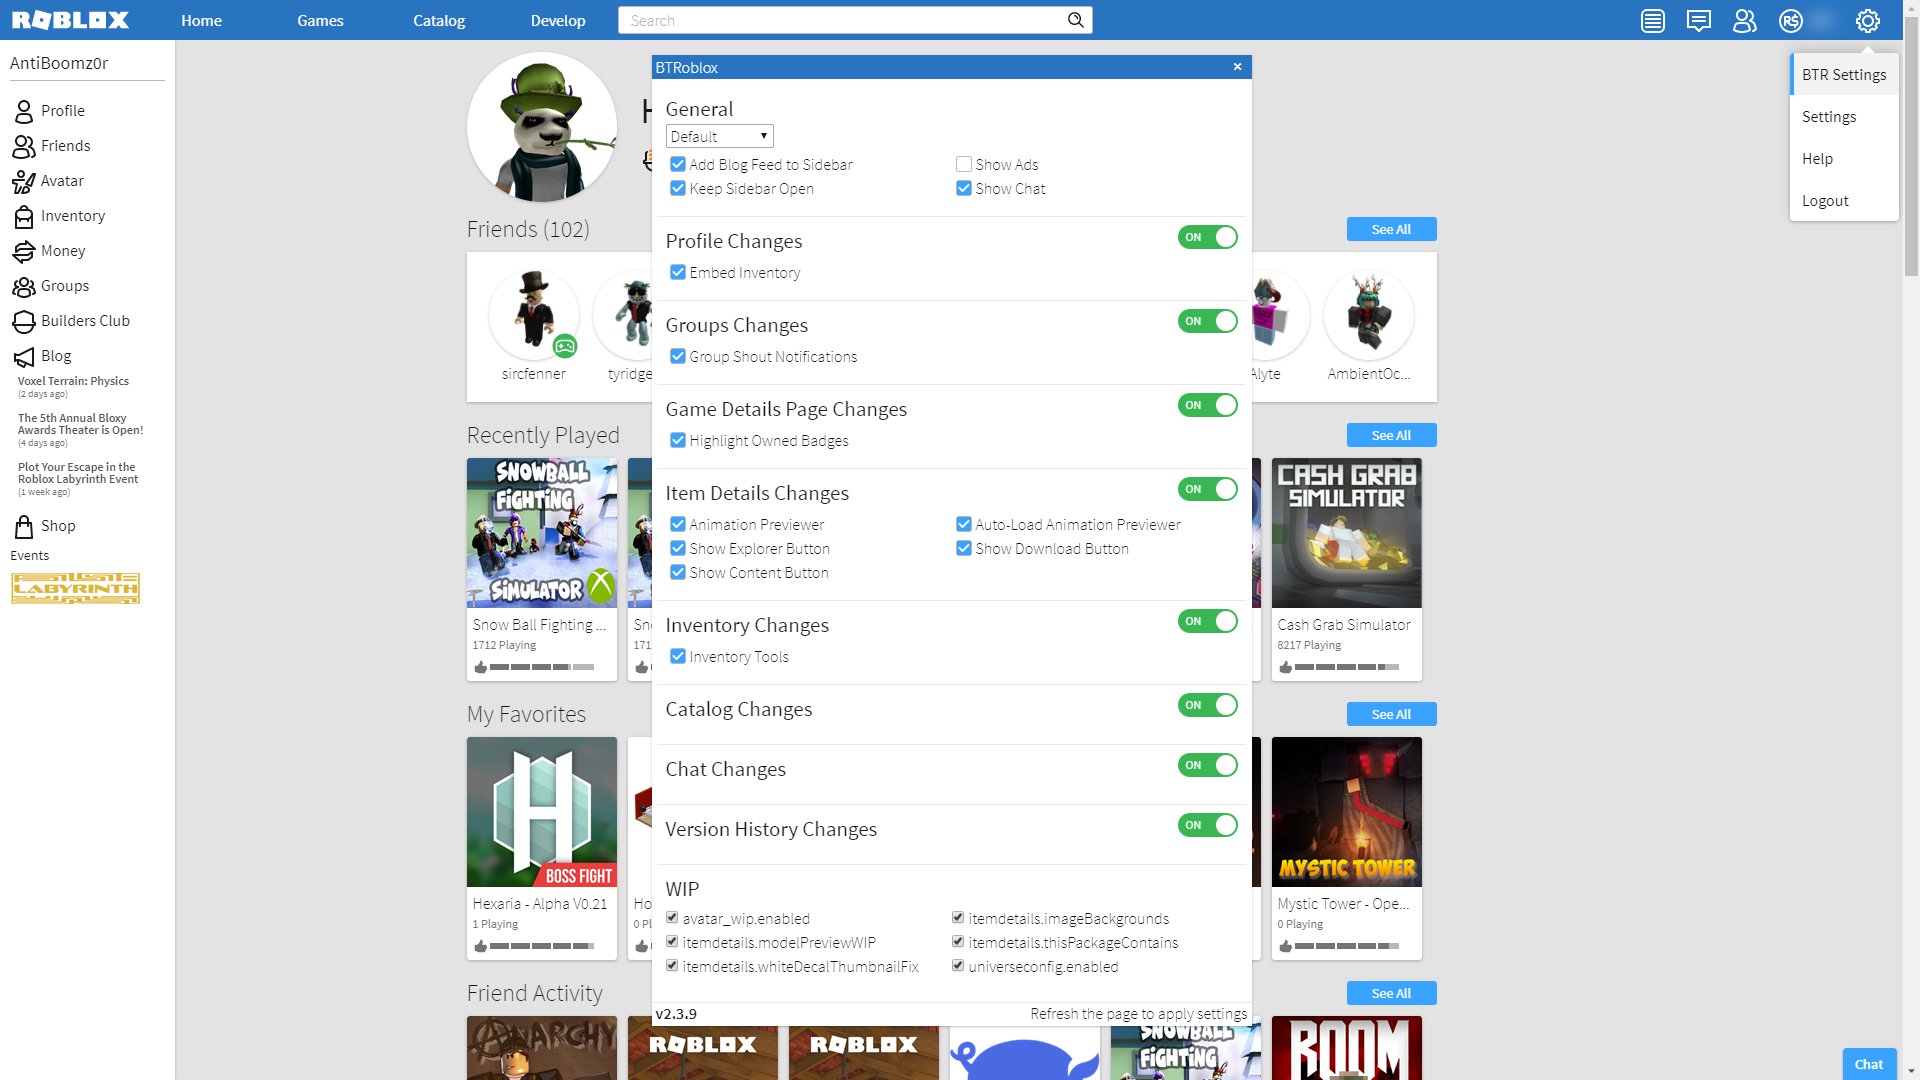The height and width of the screenshot is (1080, 1920).
Task: Click the Chat icon at bottom right
Action: coord(1869,1063)
